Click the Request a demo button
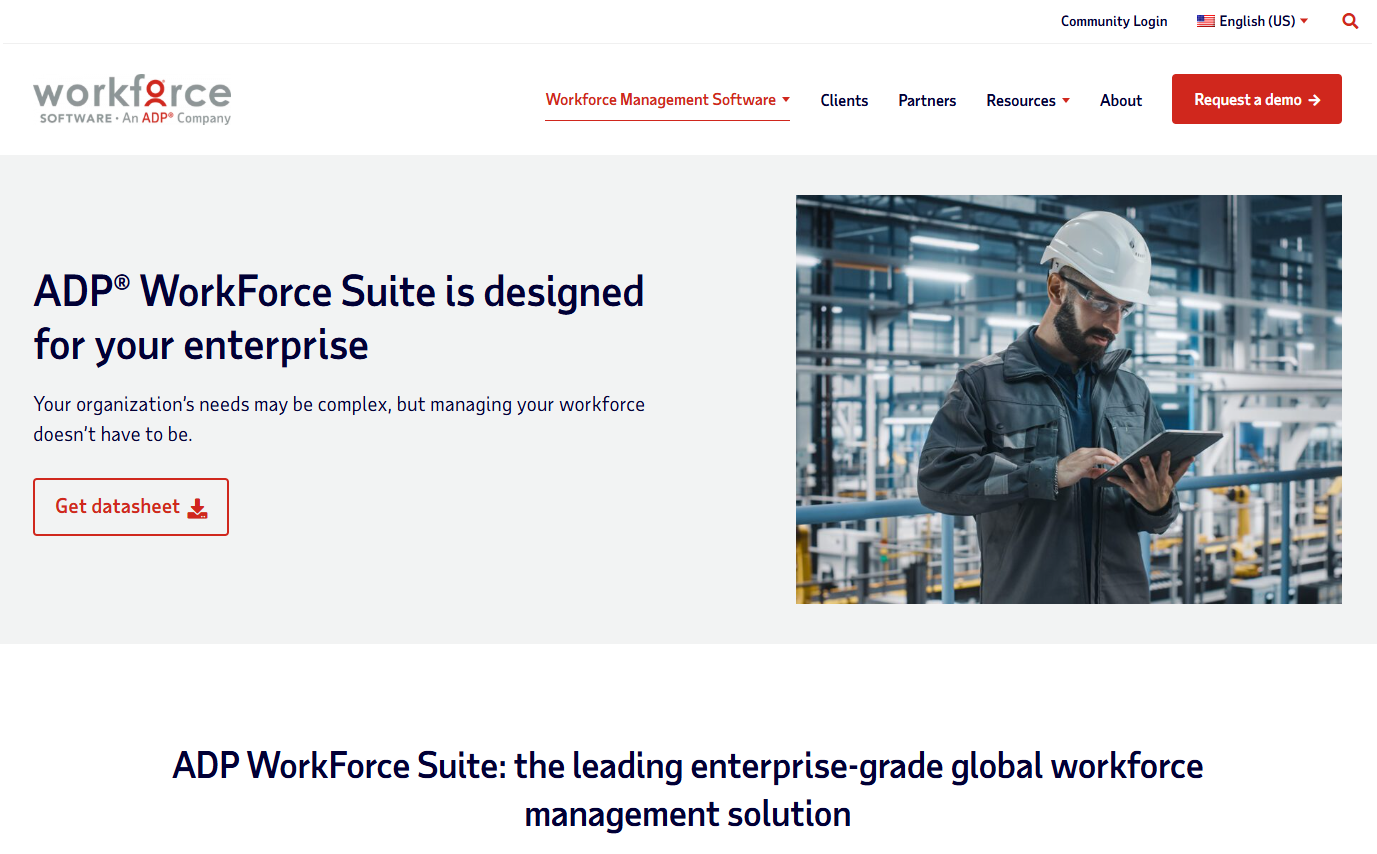Screen dimensions: 1377x854 tap(1257, 99)
